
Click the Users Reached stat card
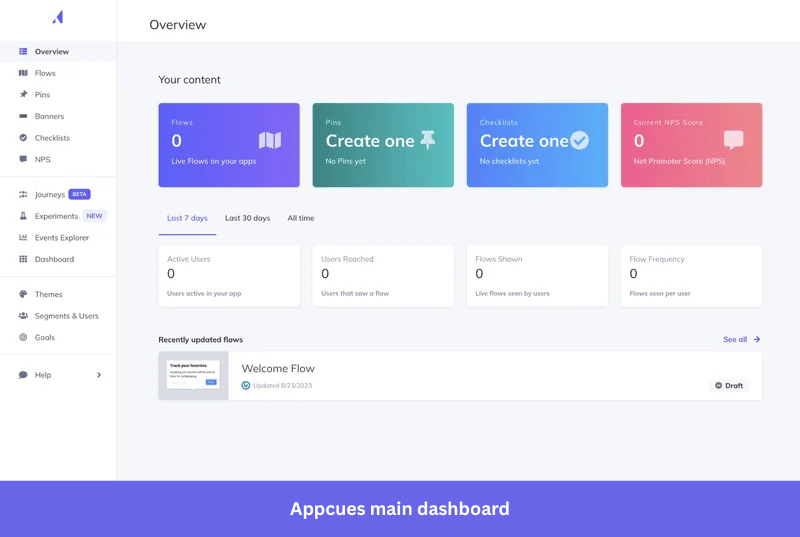pos(383,276)
